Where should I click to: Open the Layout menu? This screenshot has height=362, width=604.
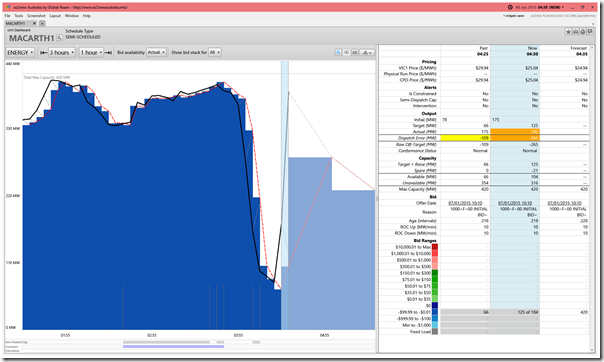point(55,16)
